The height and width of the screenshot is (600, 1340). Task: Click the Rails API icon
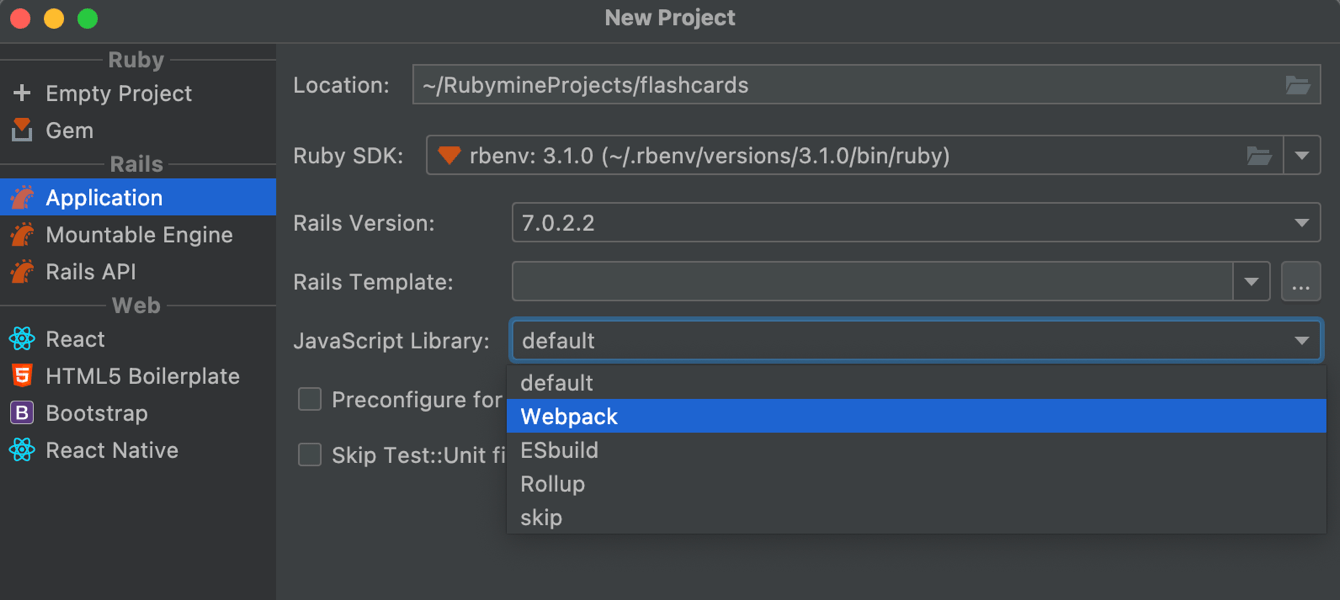point(22,272)
